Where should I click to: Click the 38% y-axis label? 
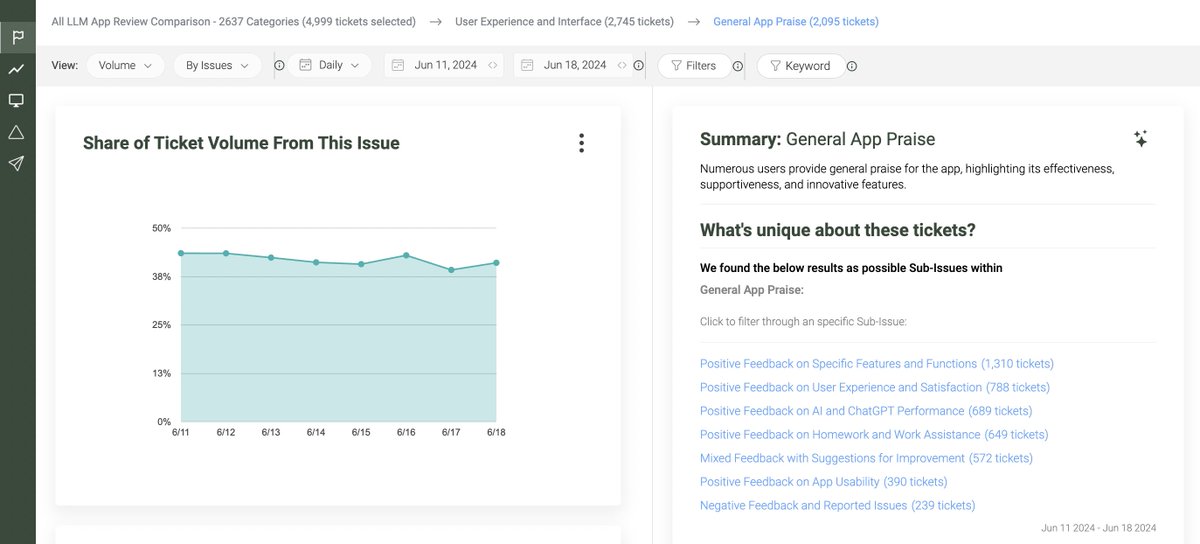(x=162, y=276)
